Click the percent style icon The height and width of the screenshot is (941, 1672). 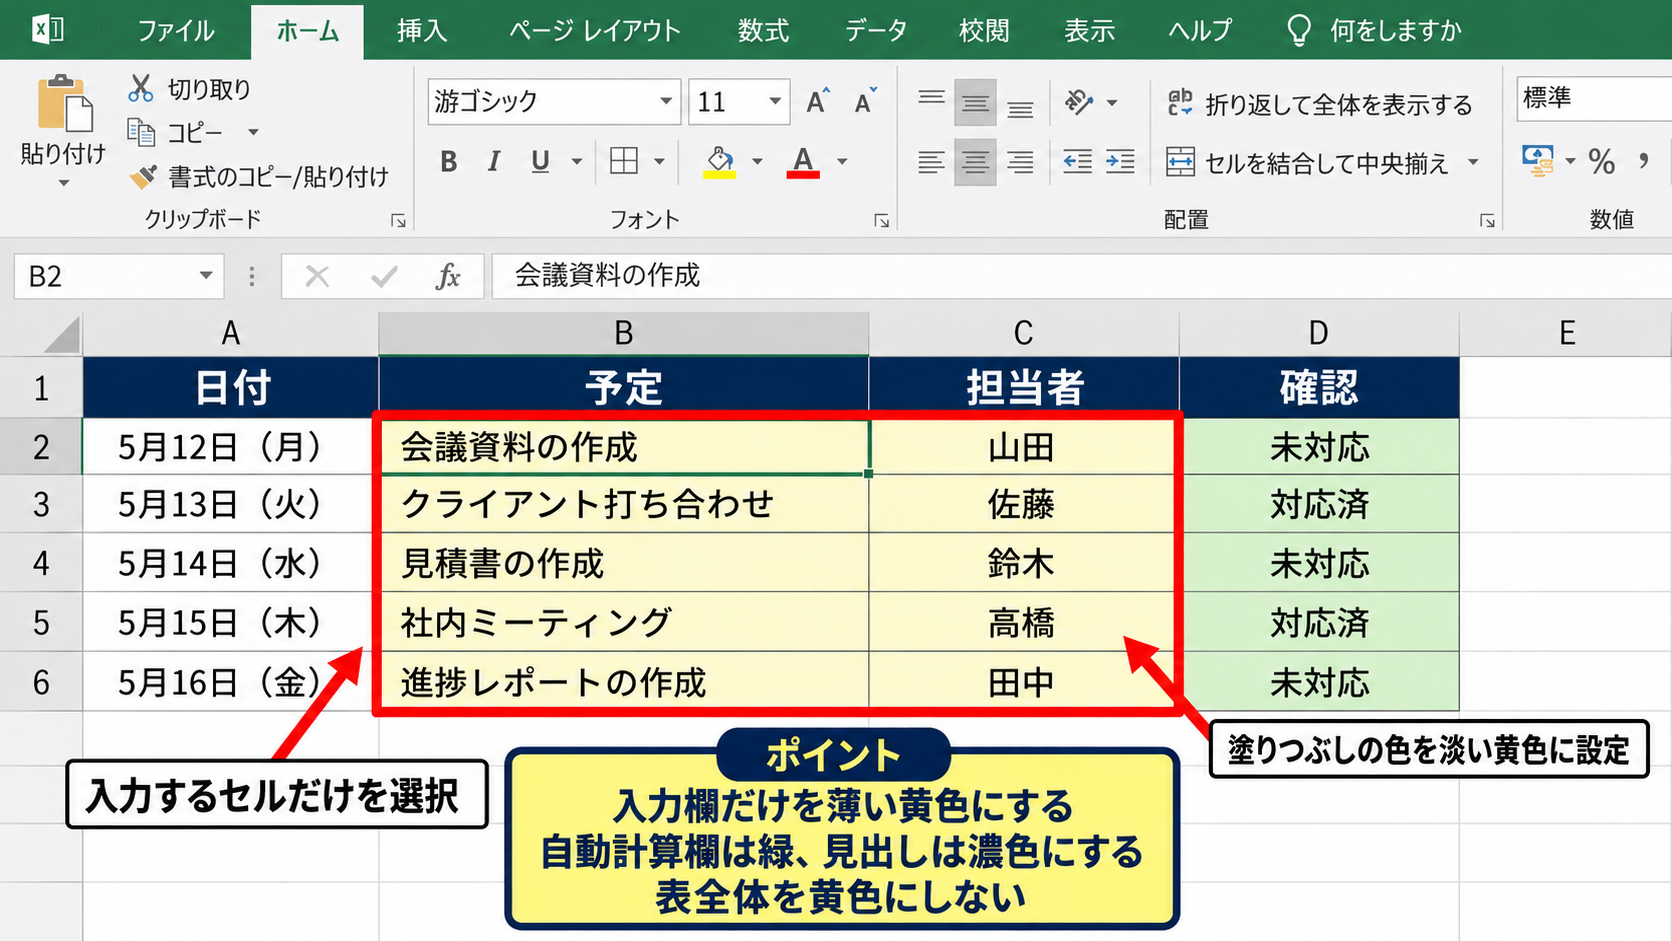[1602, 161]
